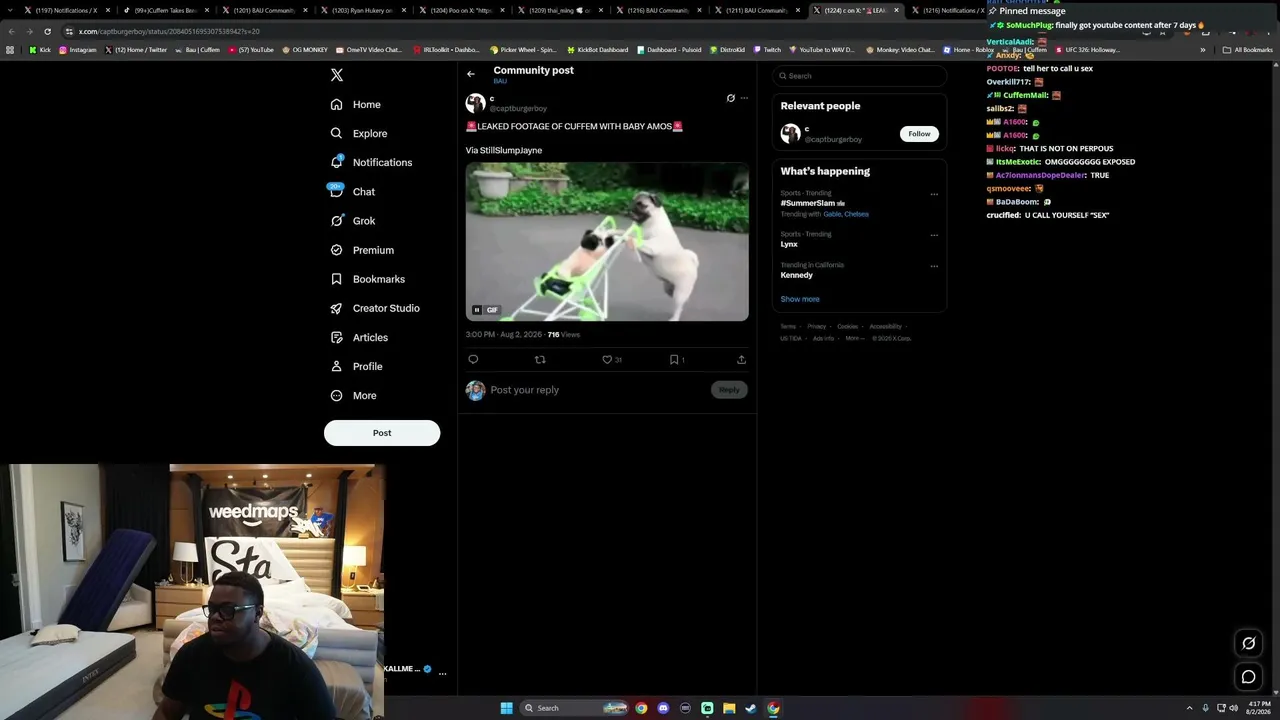The height and width of the screenshot is (720, 1280).
Task: Open the Kennedy trend
Action: tap(797, 275)
